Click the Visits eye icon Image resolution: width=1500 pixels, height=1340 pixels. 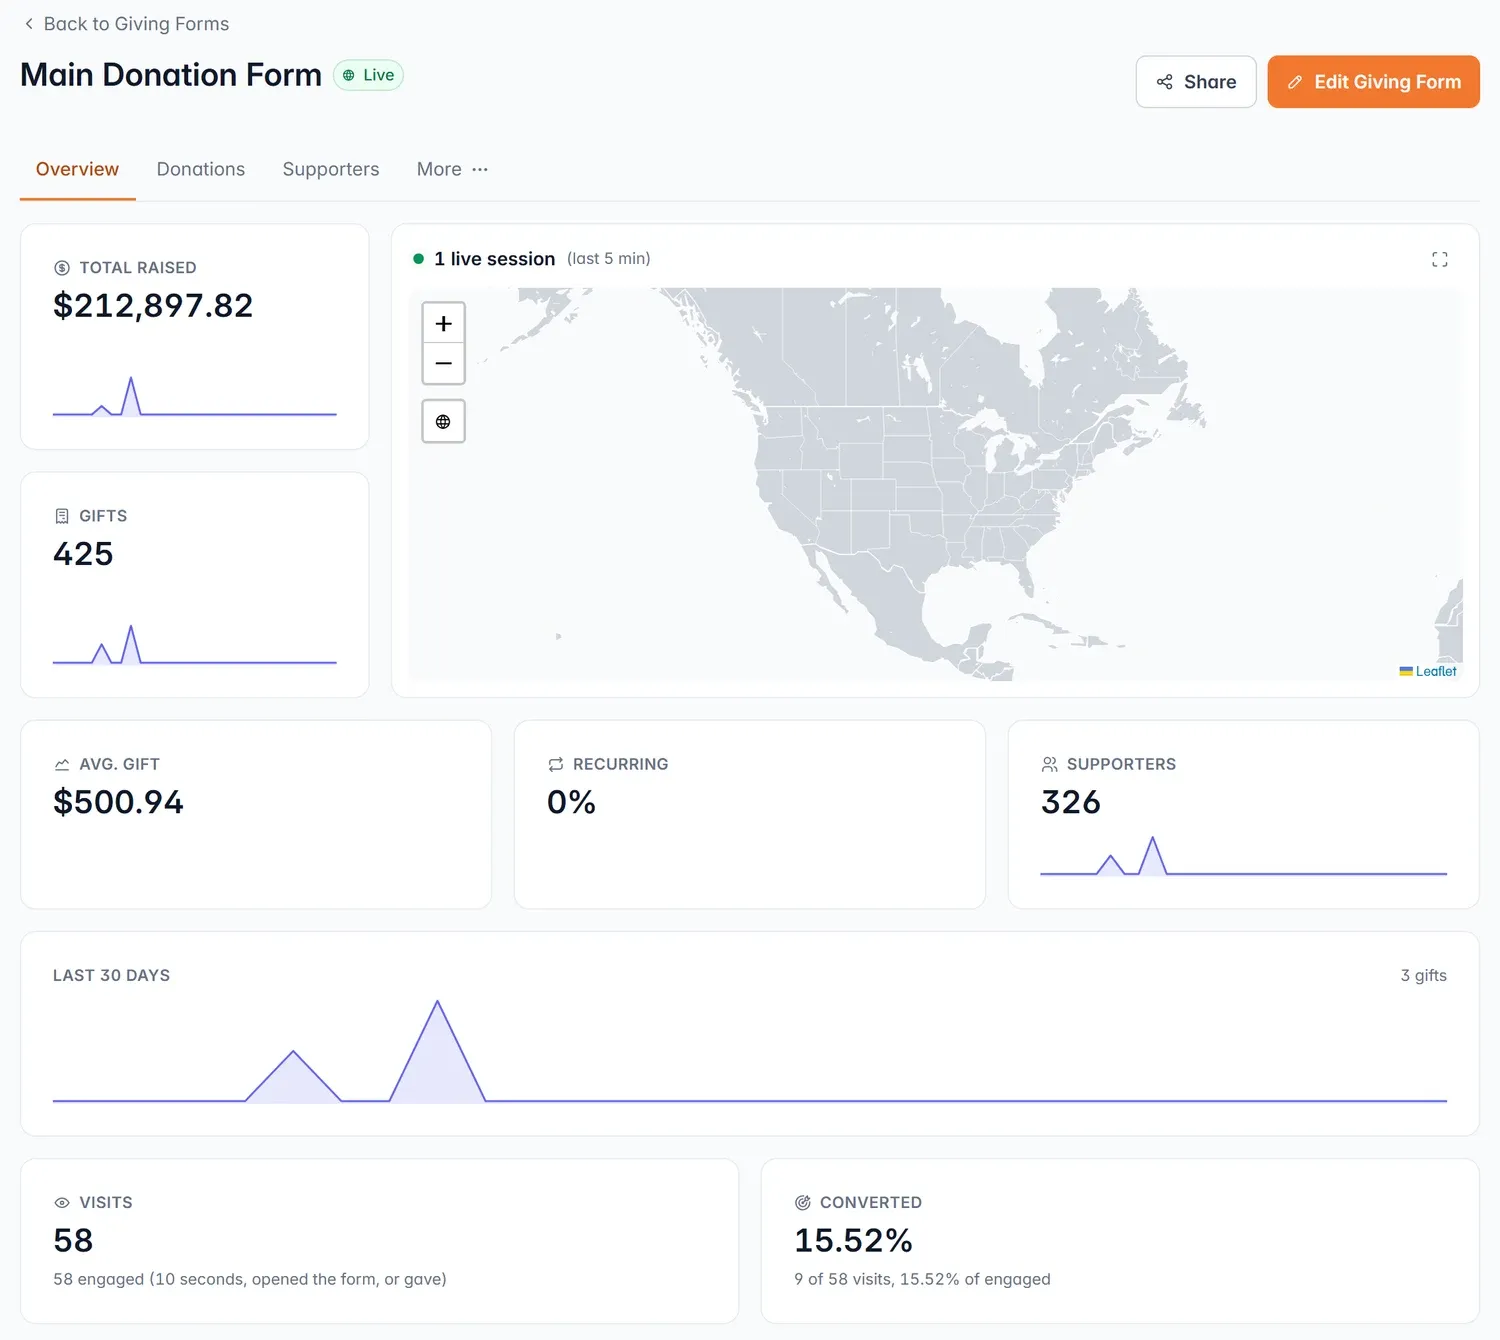pyautogui.click(x=62, y=1203)
